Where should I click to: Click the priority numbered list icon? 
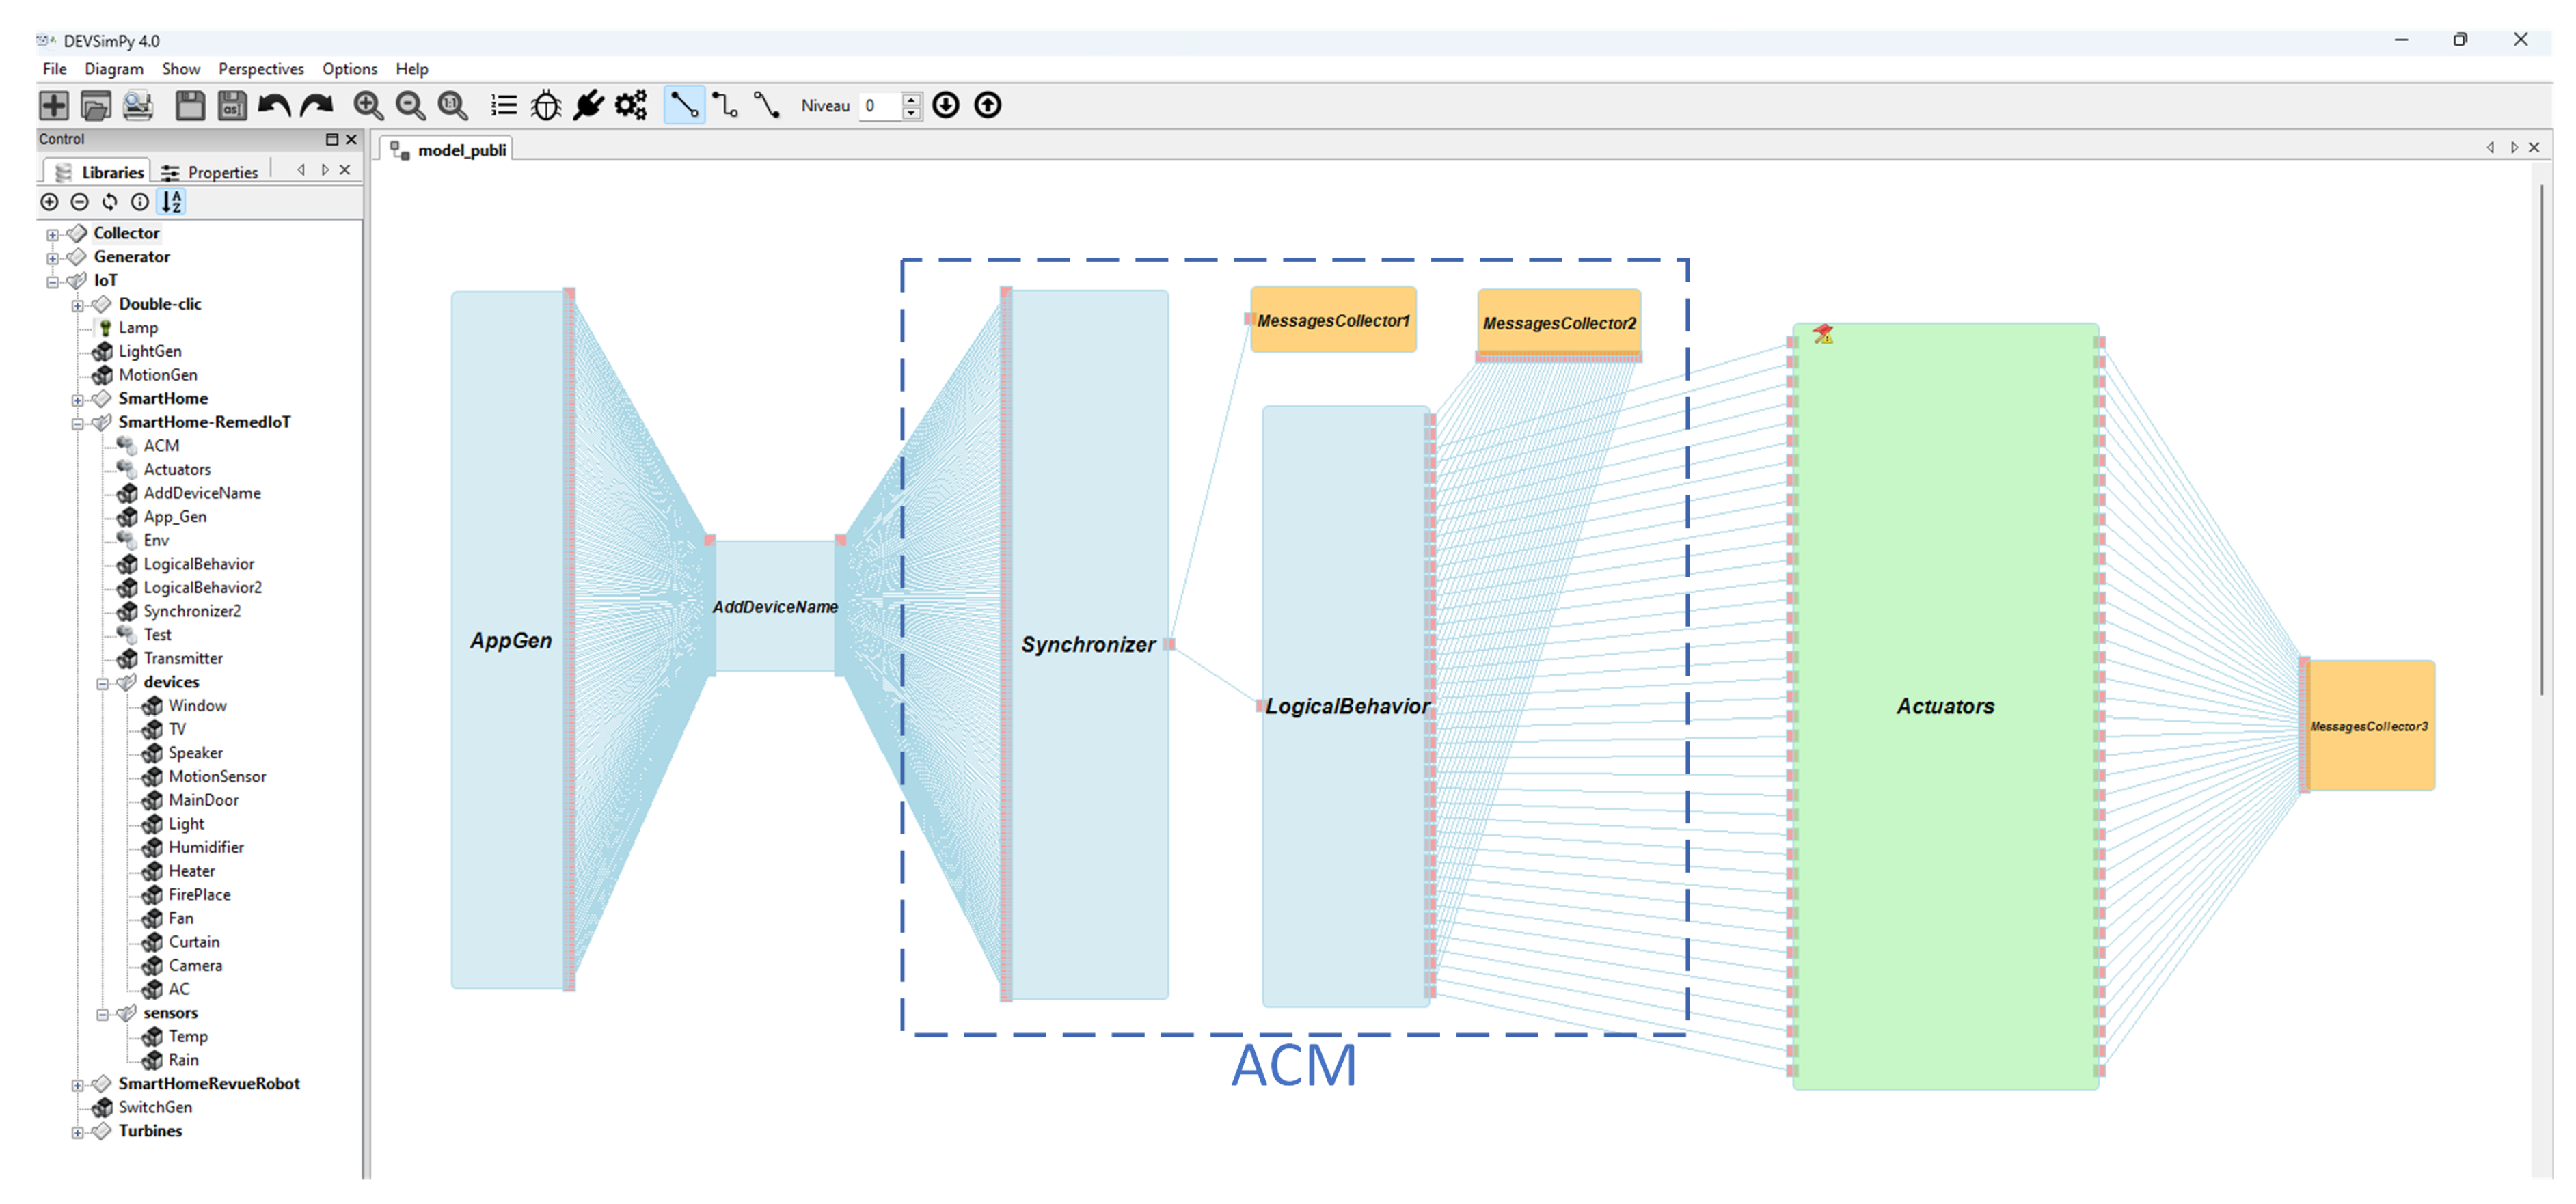point(503,105)
